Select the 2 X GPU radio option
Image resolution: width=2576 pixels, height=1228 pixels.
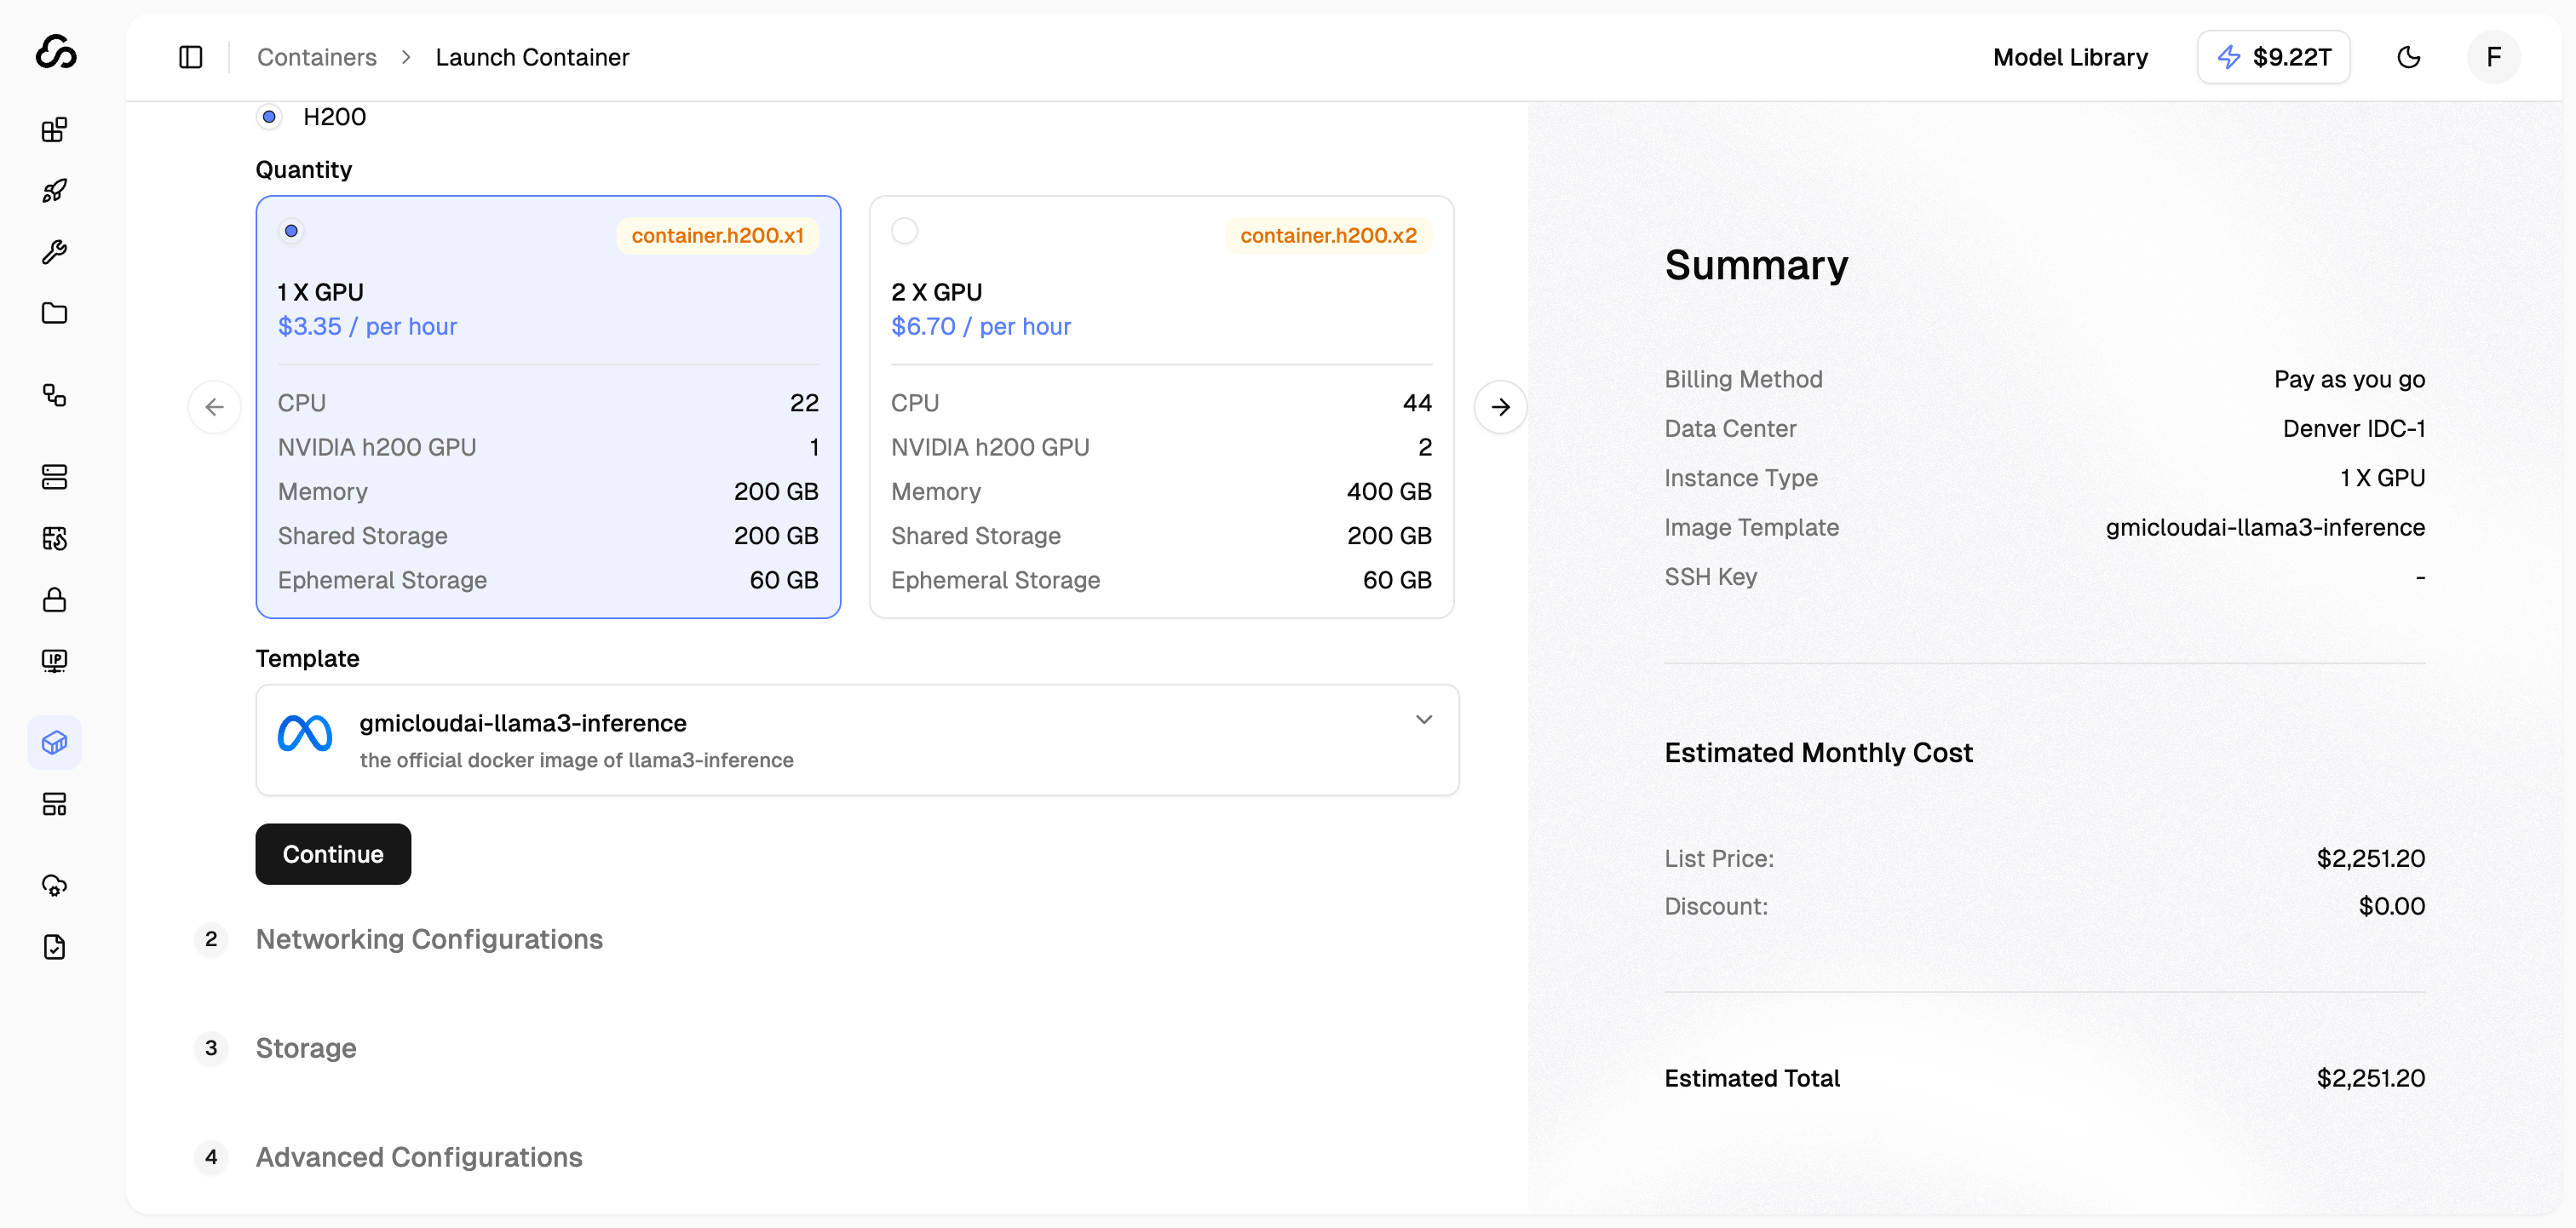(x=904, y=231)
